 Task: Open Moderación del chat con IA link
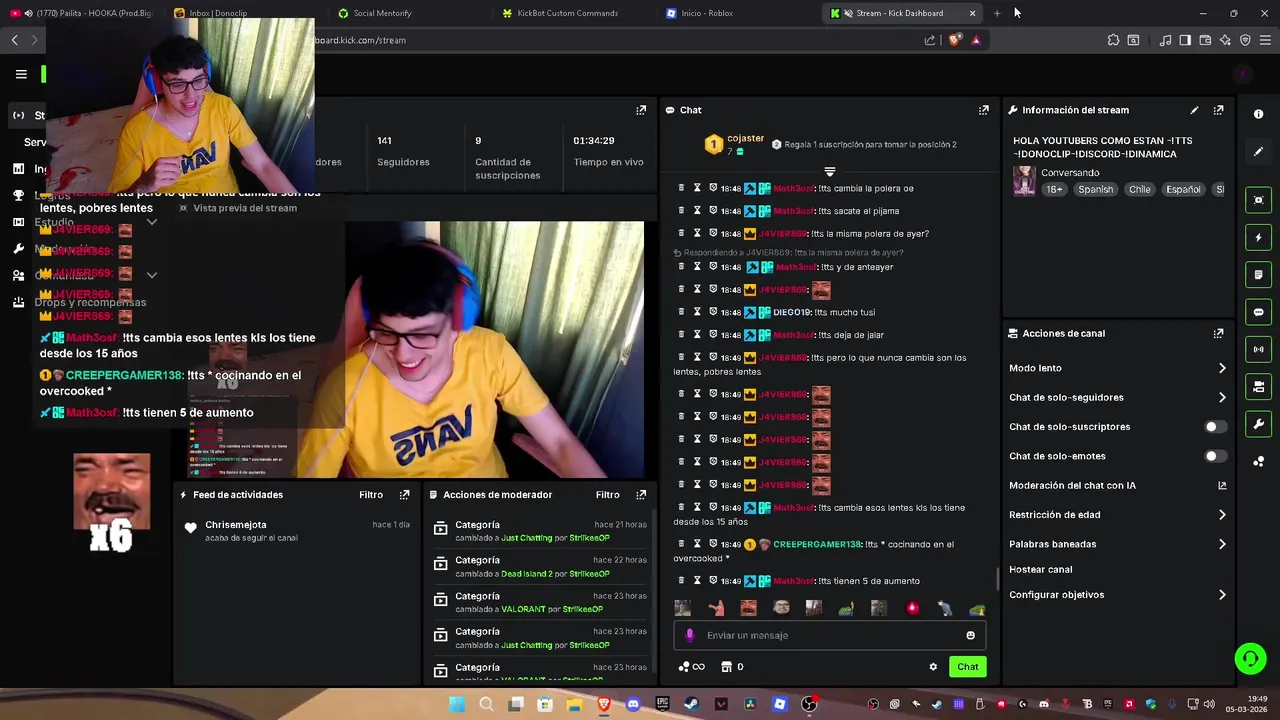[1222, 486]
